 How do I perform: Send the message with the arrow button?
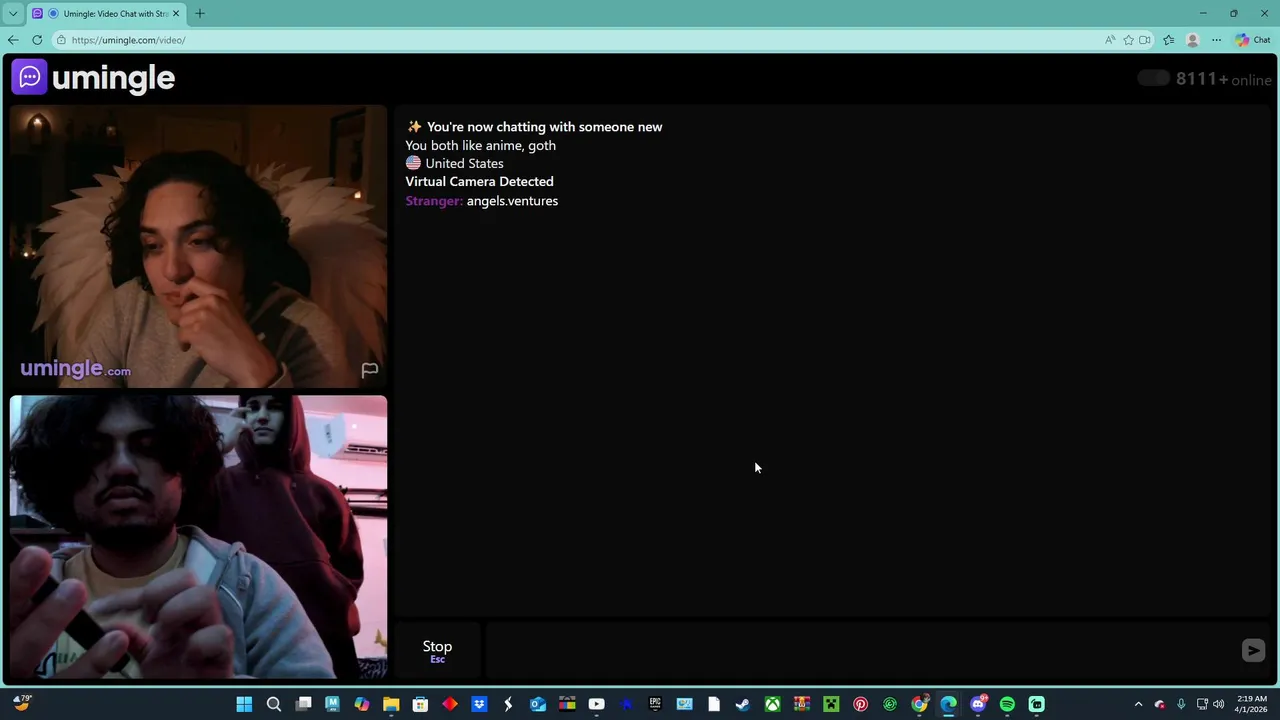(1253, 651)
